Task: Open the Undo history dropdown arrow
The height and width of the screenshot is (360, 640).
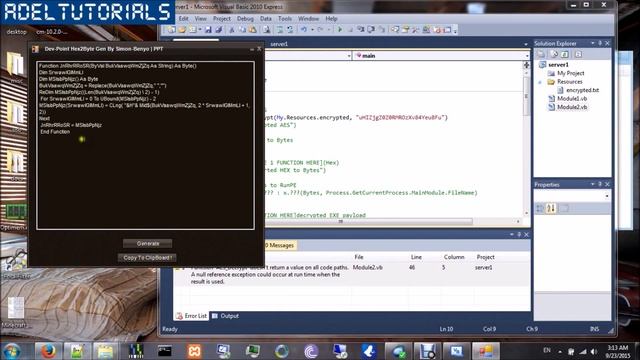Action: coord(312,29)
